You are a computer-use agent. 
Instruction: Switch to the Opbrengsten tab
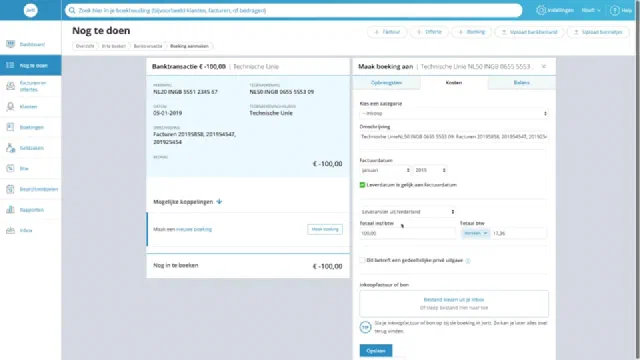click(x=386, y=82)
